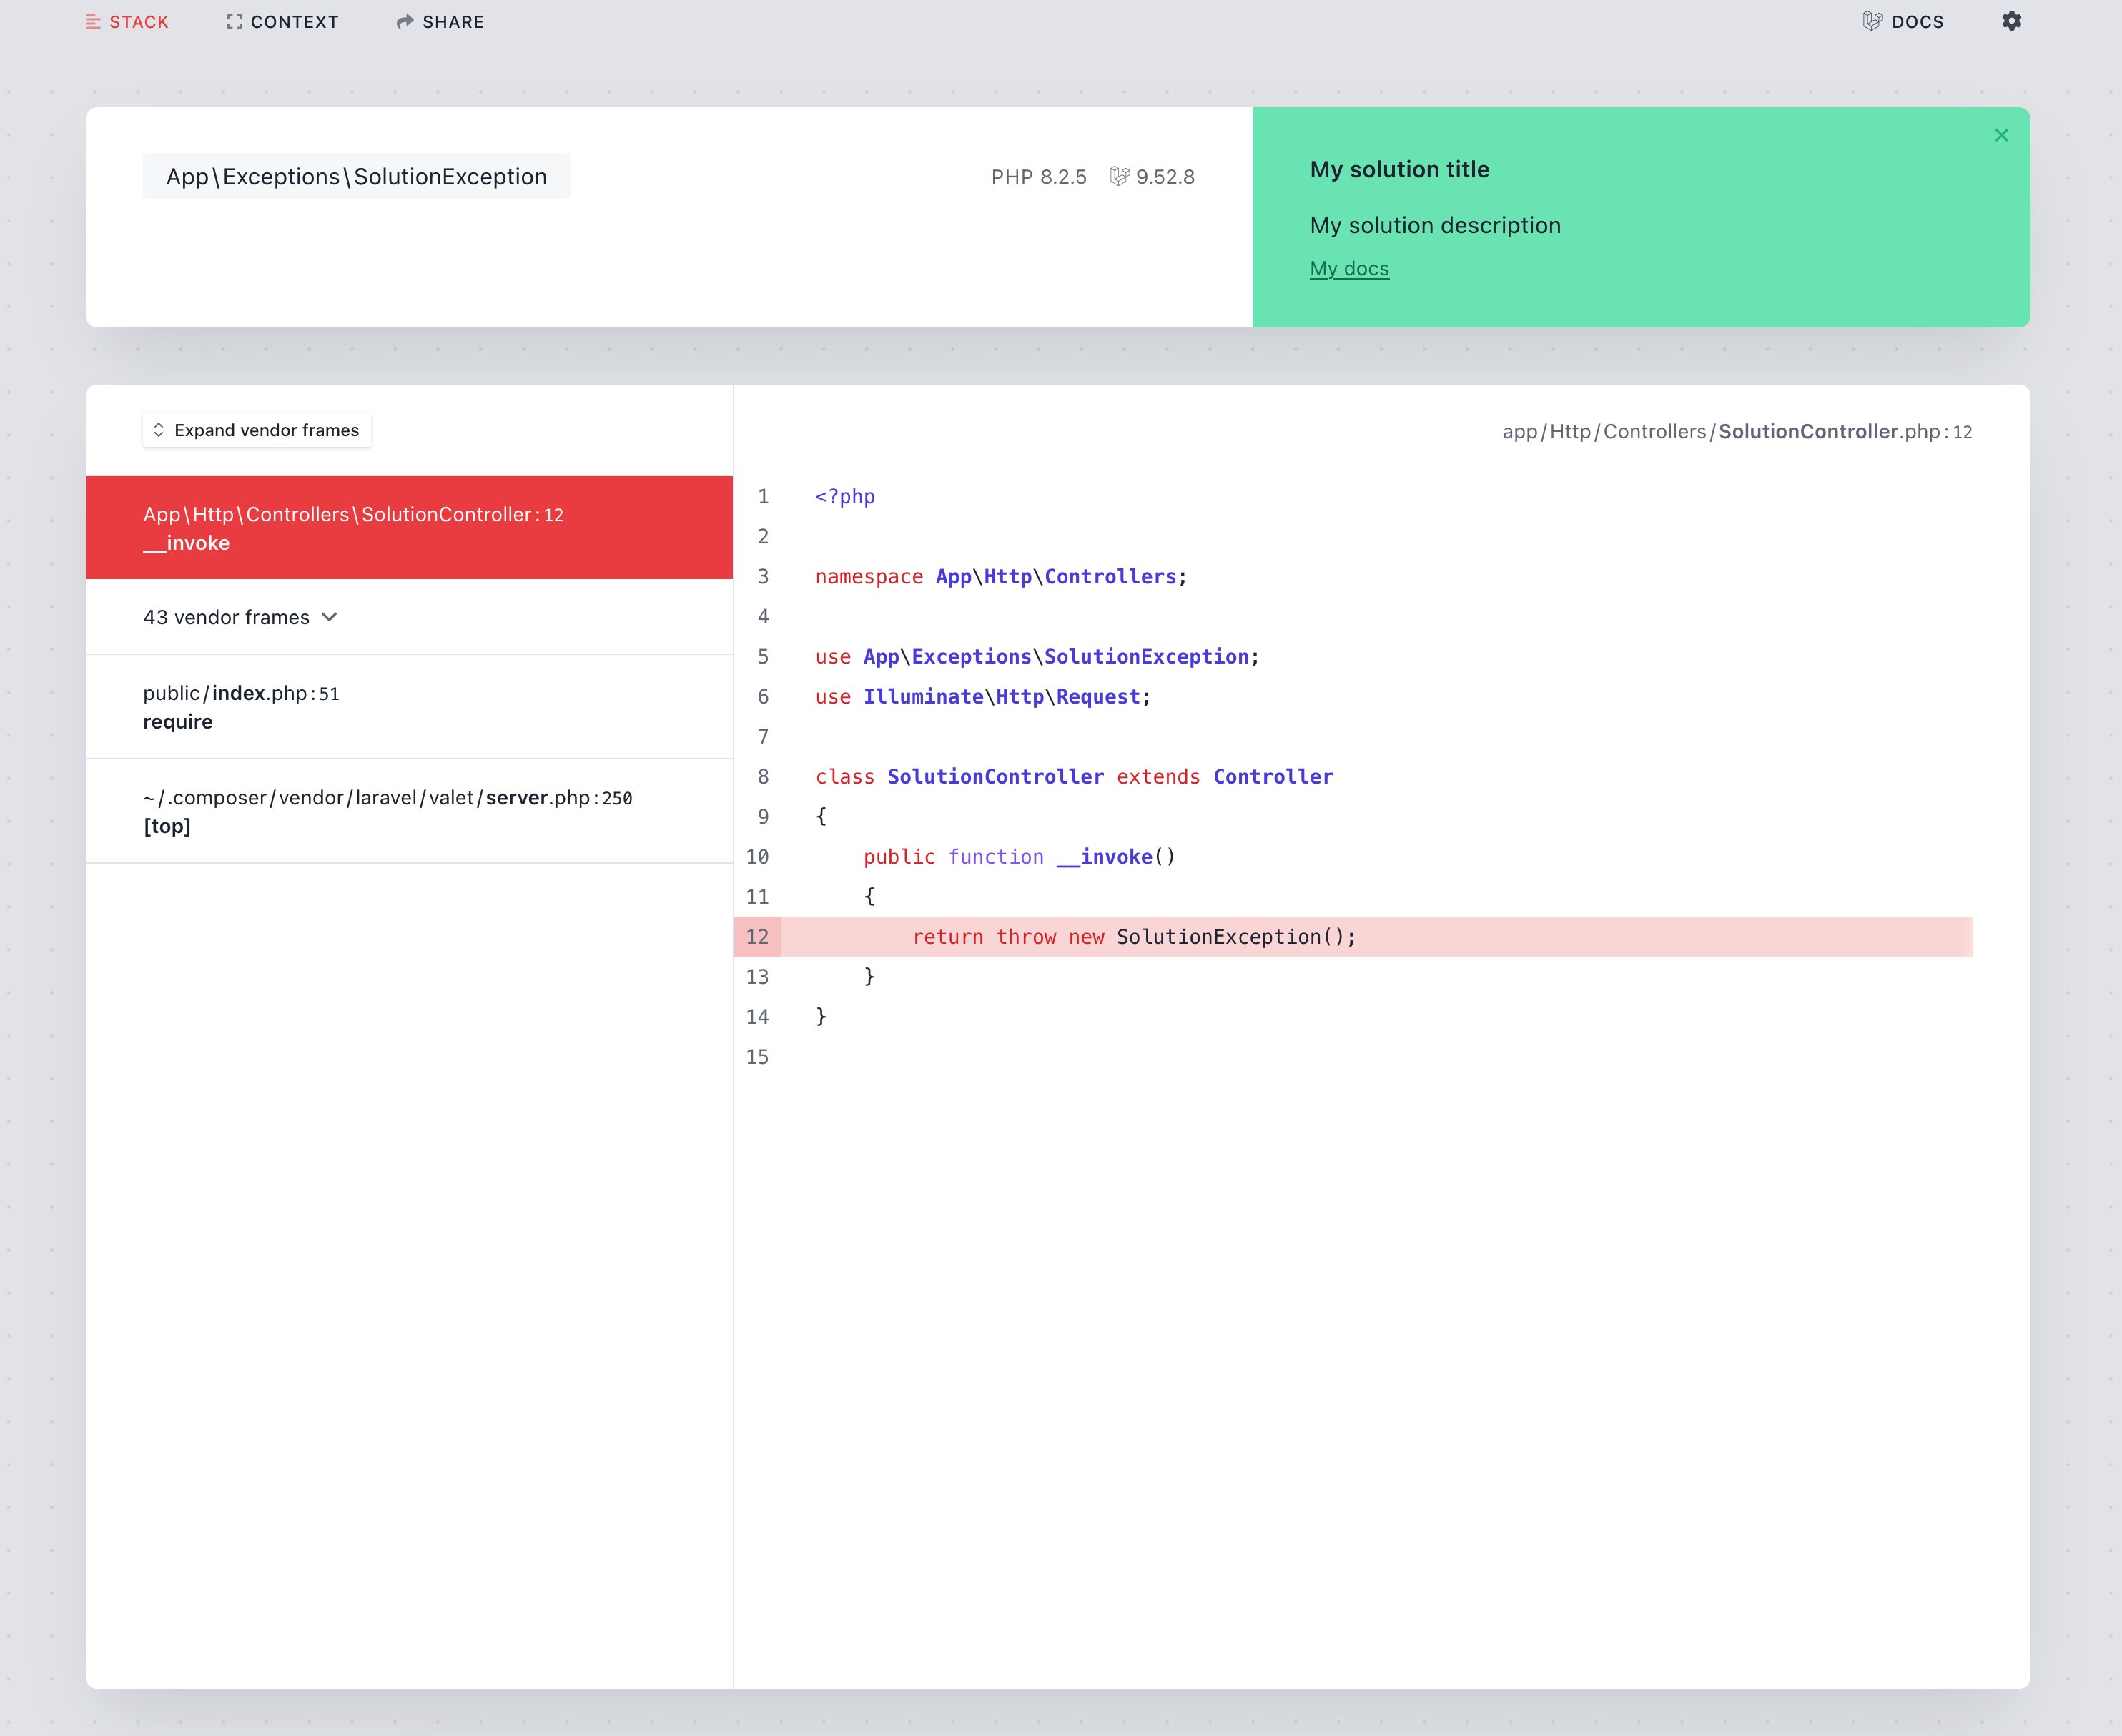Click the STACK hamburger icon

(93, 21)
